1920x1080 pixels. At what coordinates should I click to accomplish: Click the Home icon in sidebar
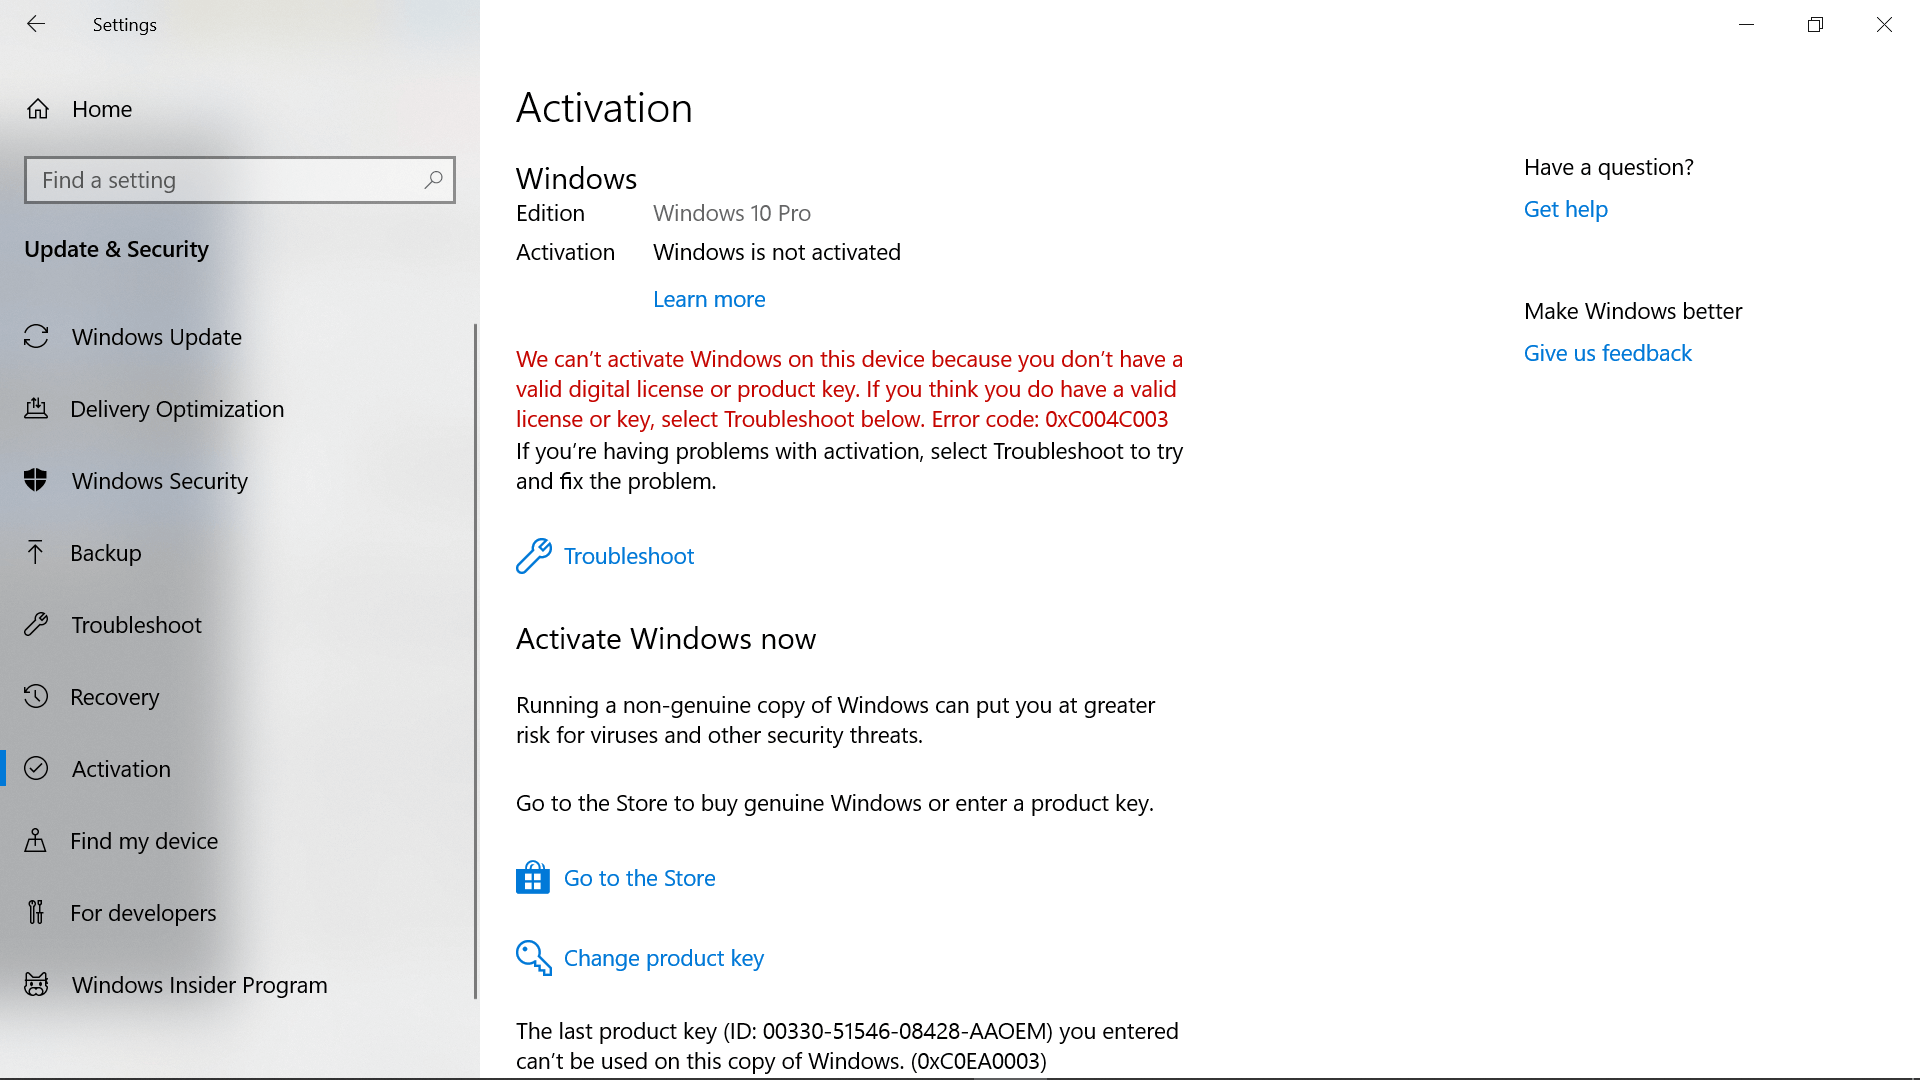pyautogui.click(x=38, y=109)
